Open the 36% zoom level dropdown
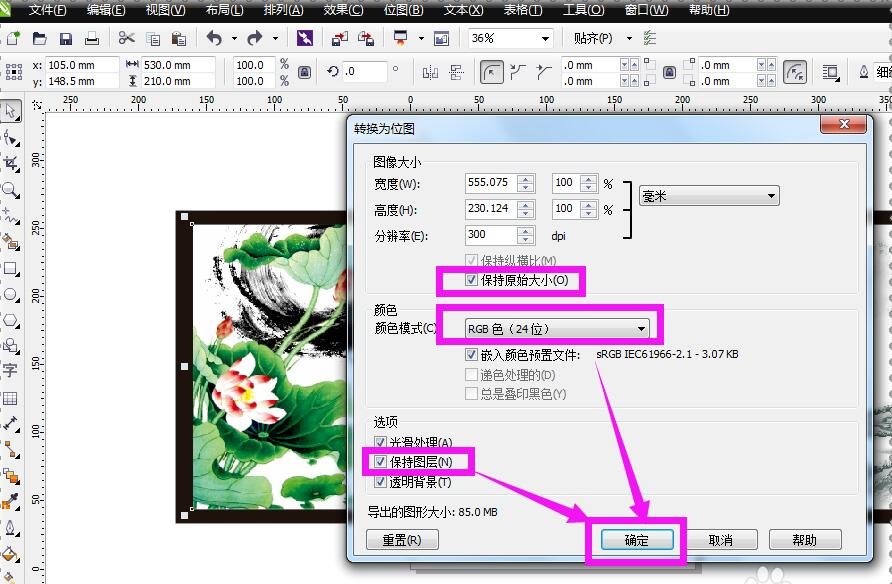The height and width of the screenshot is (584, 892). click(544, 37)
